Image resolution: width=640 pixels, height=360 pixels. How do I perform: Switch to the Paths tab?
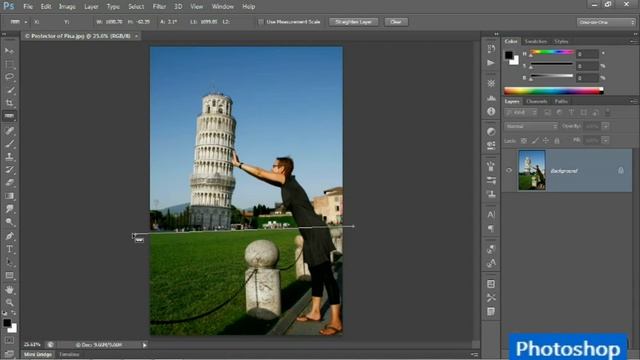tap(561, 101)
